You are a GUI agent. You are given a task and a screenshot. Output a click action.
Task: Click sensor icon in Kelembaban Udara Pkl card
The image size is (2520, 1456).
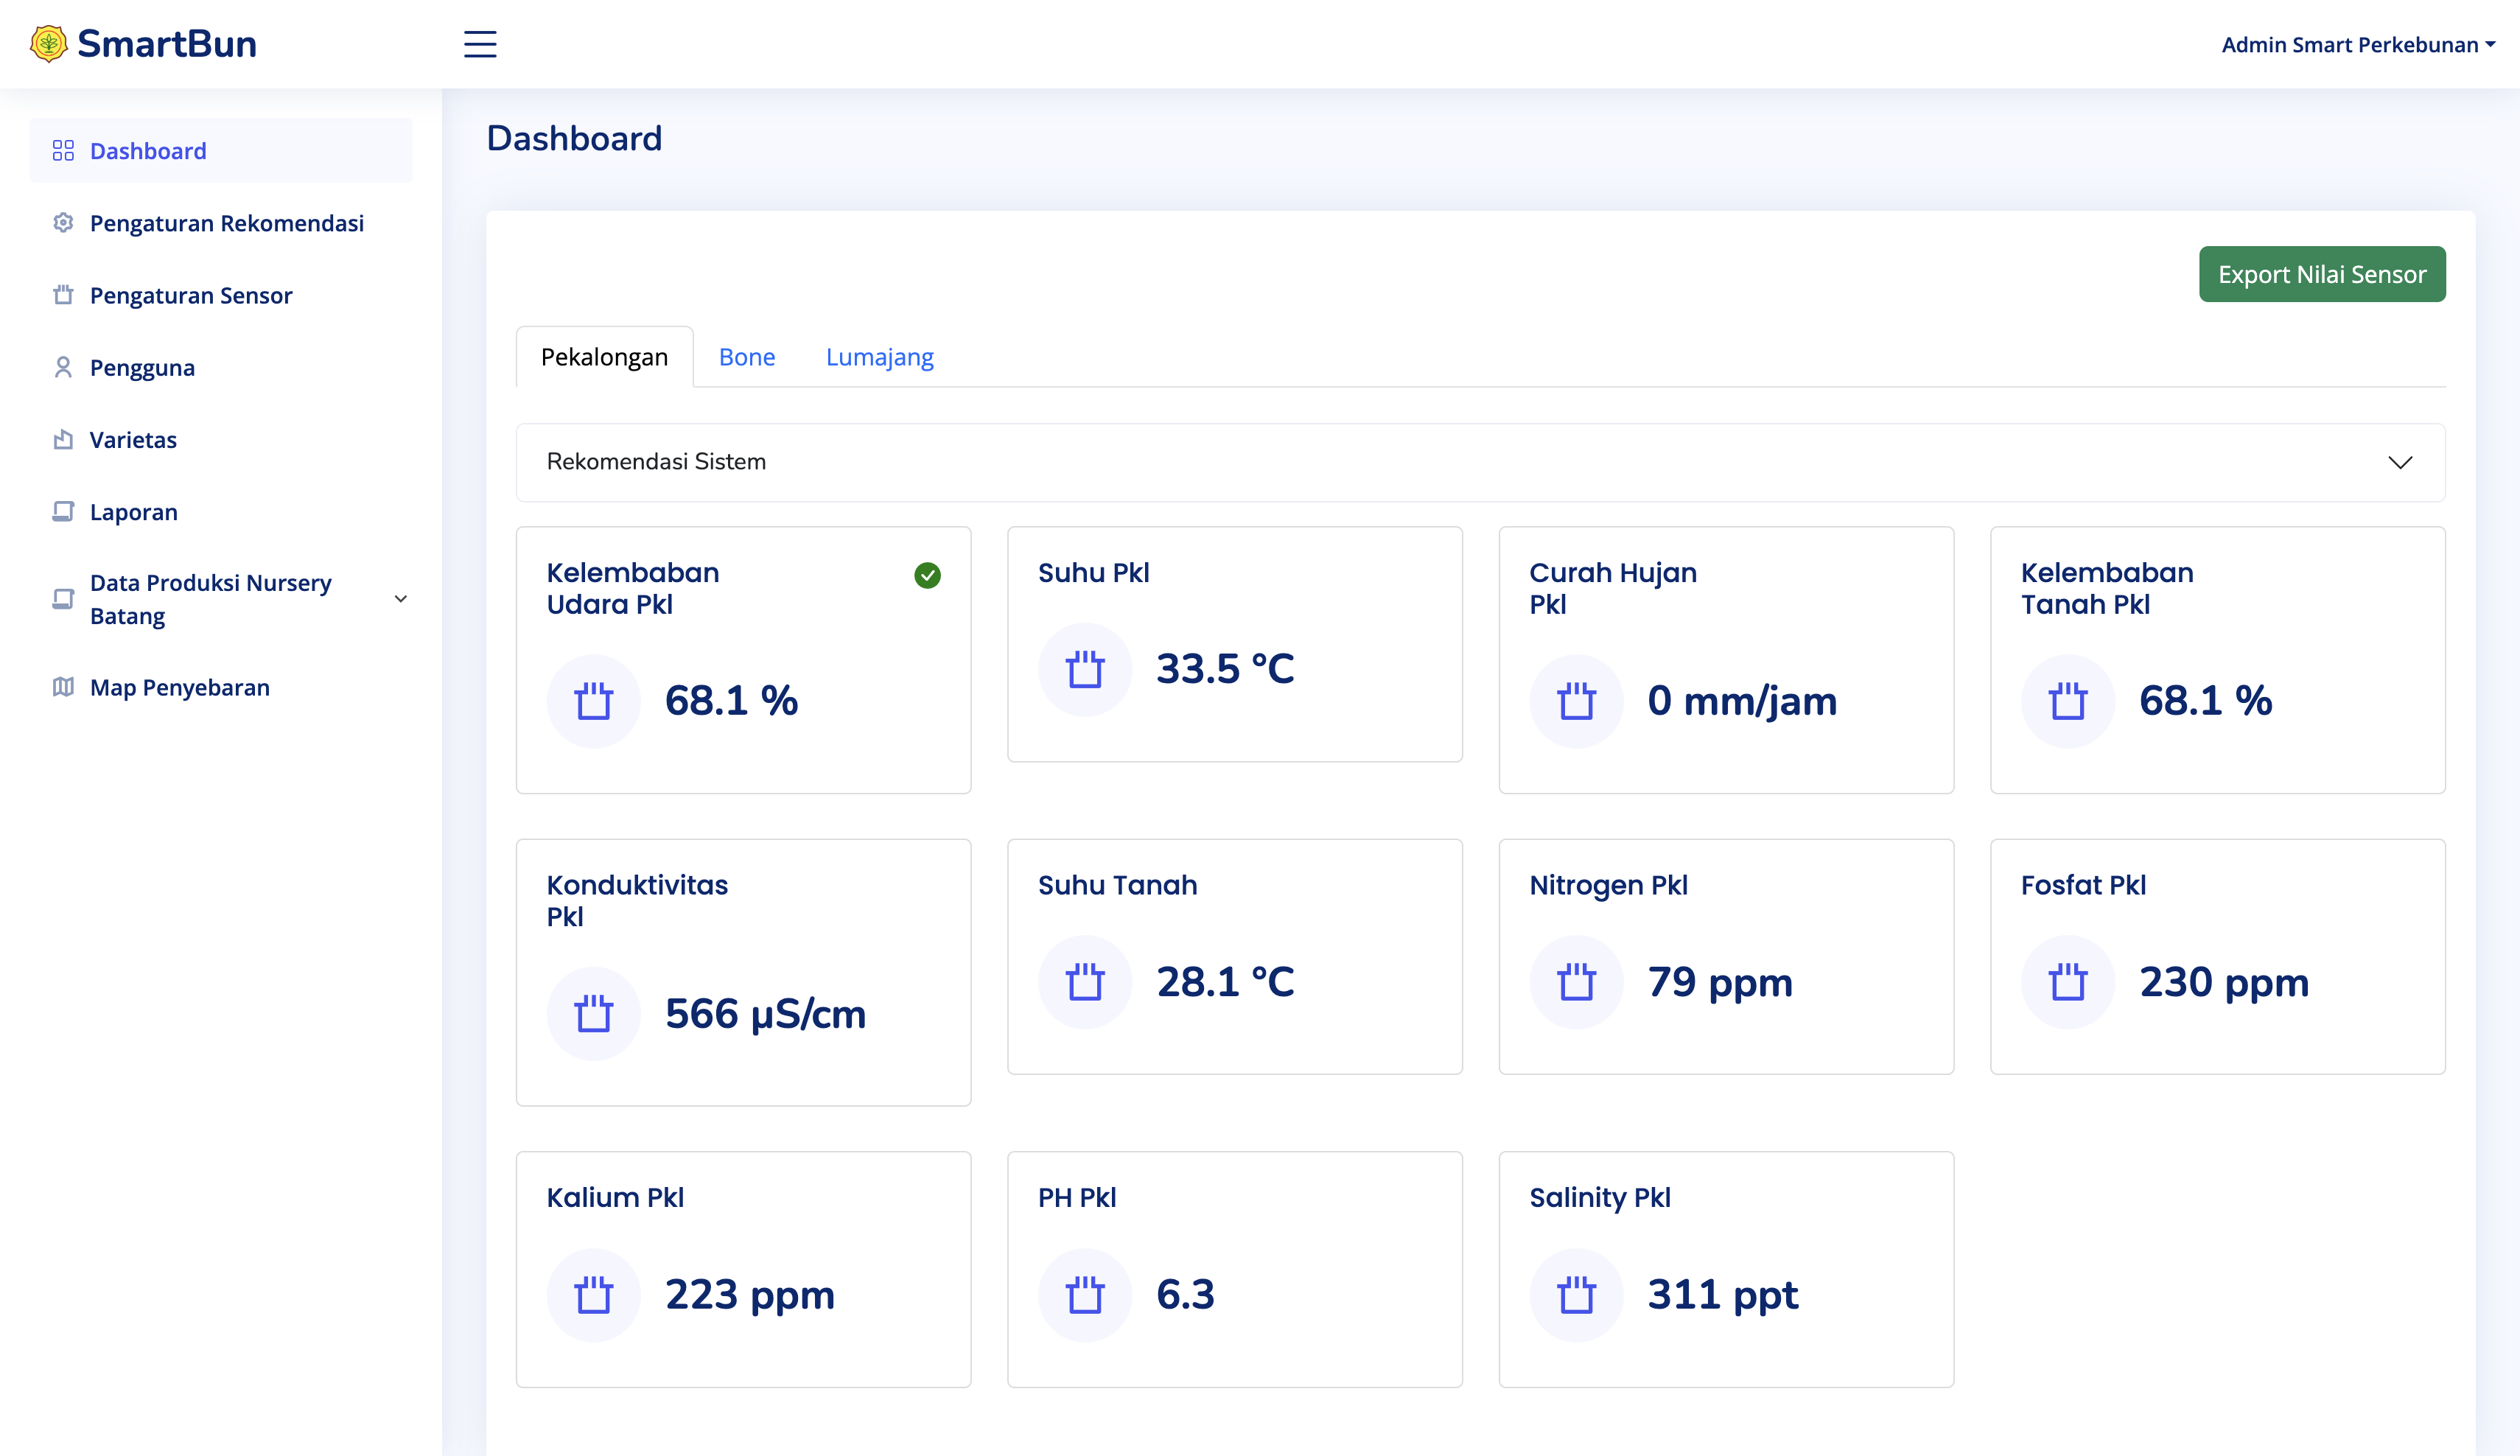coord(593,701)
